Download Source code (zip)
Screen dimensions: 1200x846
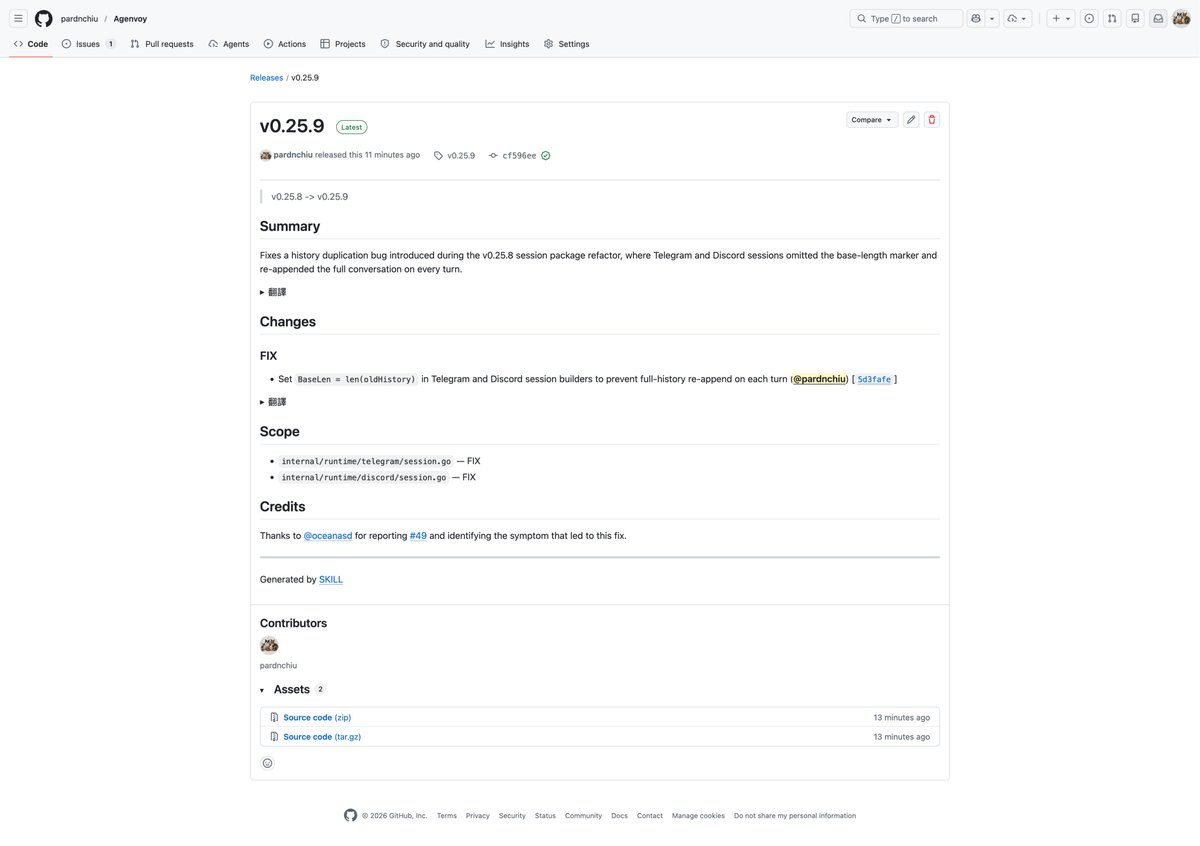(317, 717)
